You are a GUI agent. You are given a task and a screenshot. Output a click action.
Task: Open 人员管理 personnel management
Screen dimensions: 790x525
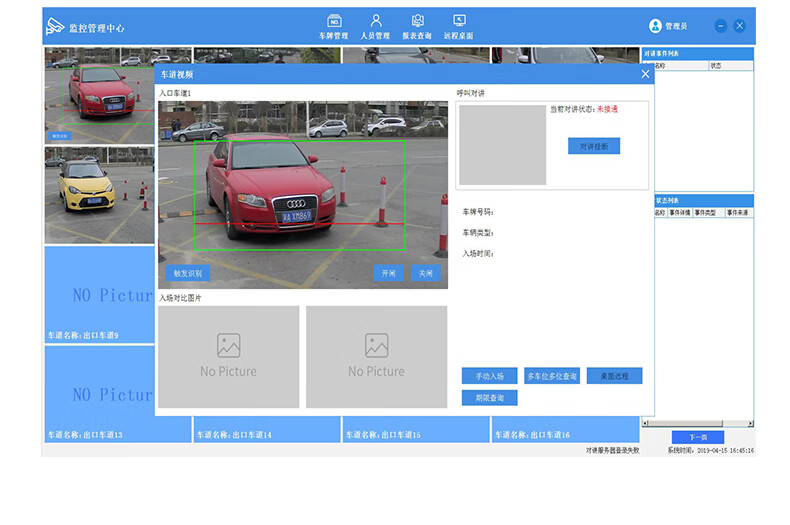coord(375,26)
